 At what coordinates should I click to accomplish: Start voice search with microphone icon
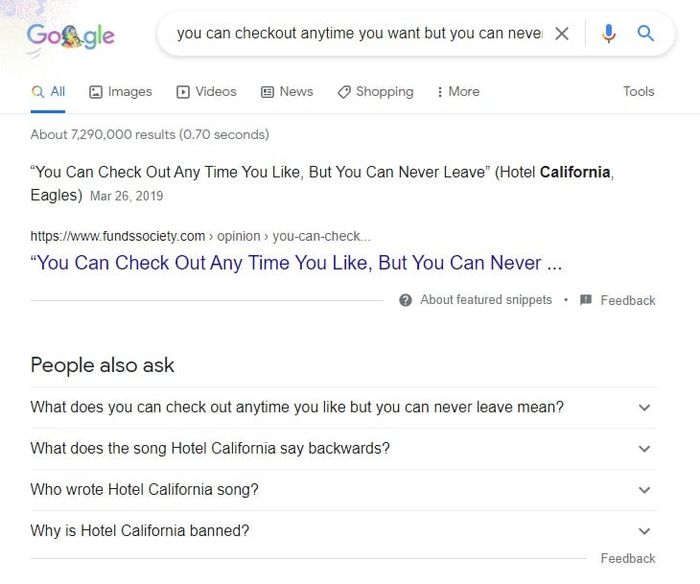(x=608, y=33)
